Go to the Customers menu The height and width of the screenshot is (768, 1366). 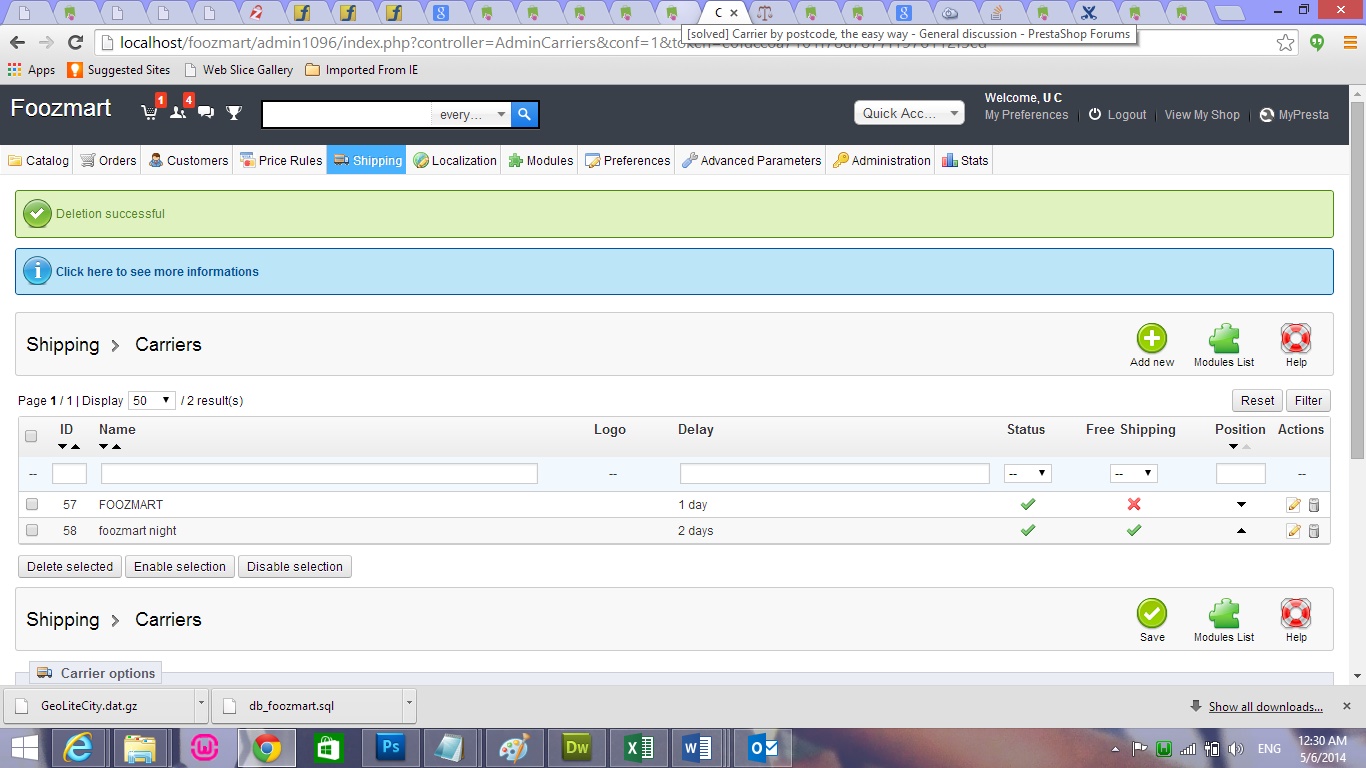tap(189, 160)
